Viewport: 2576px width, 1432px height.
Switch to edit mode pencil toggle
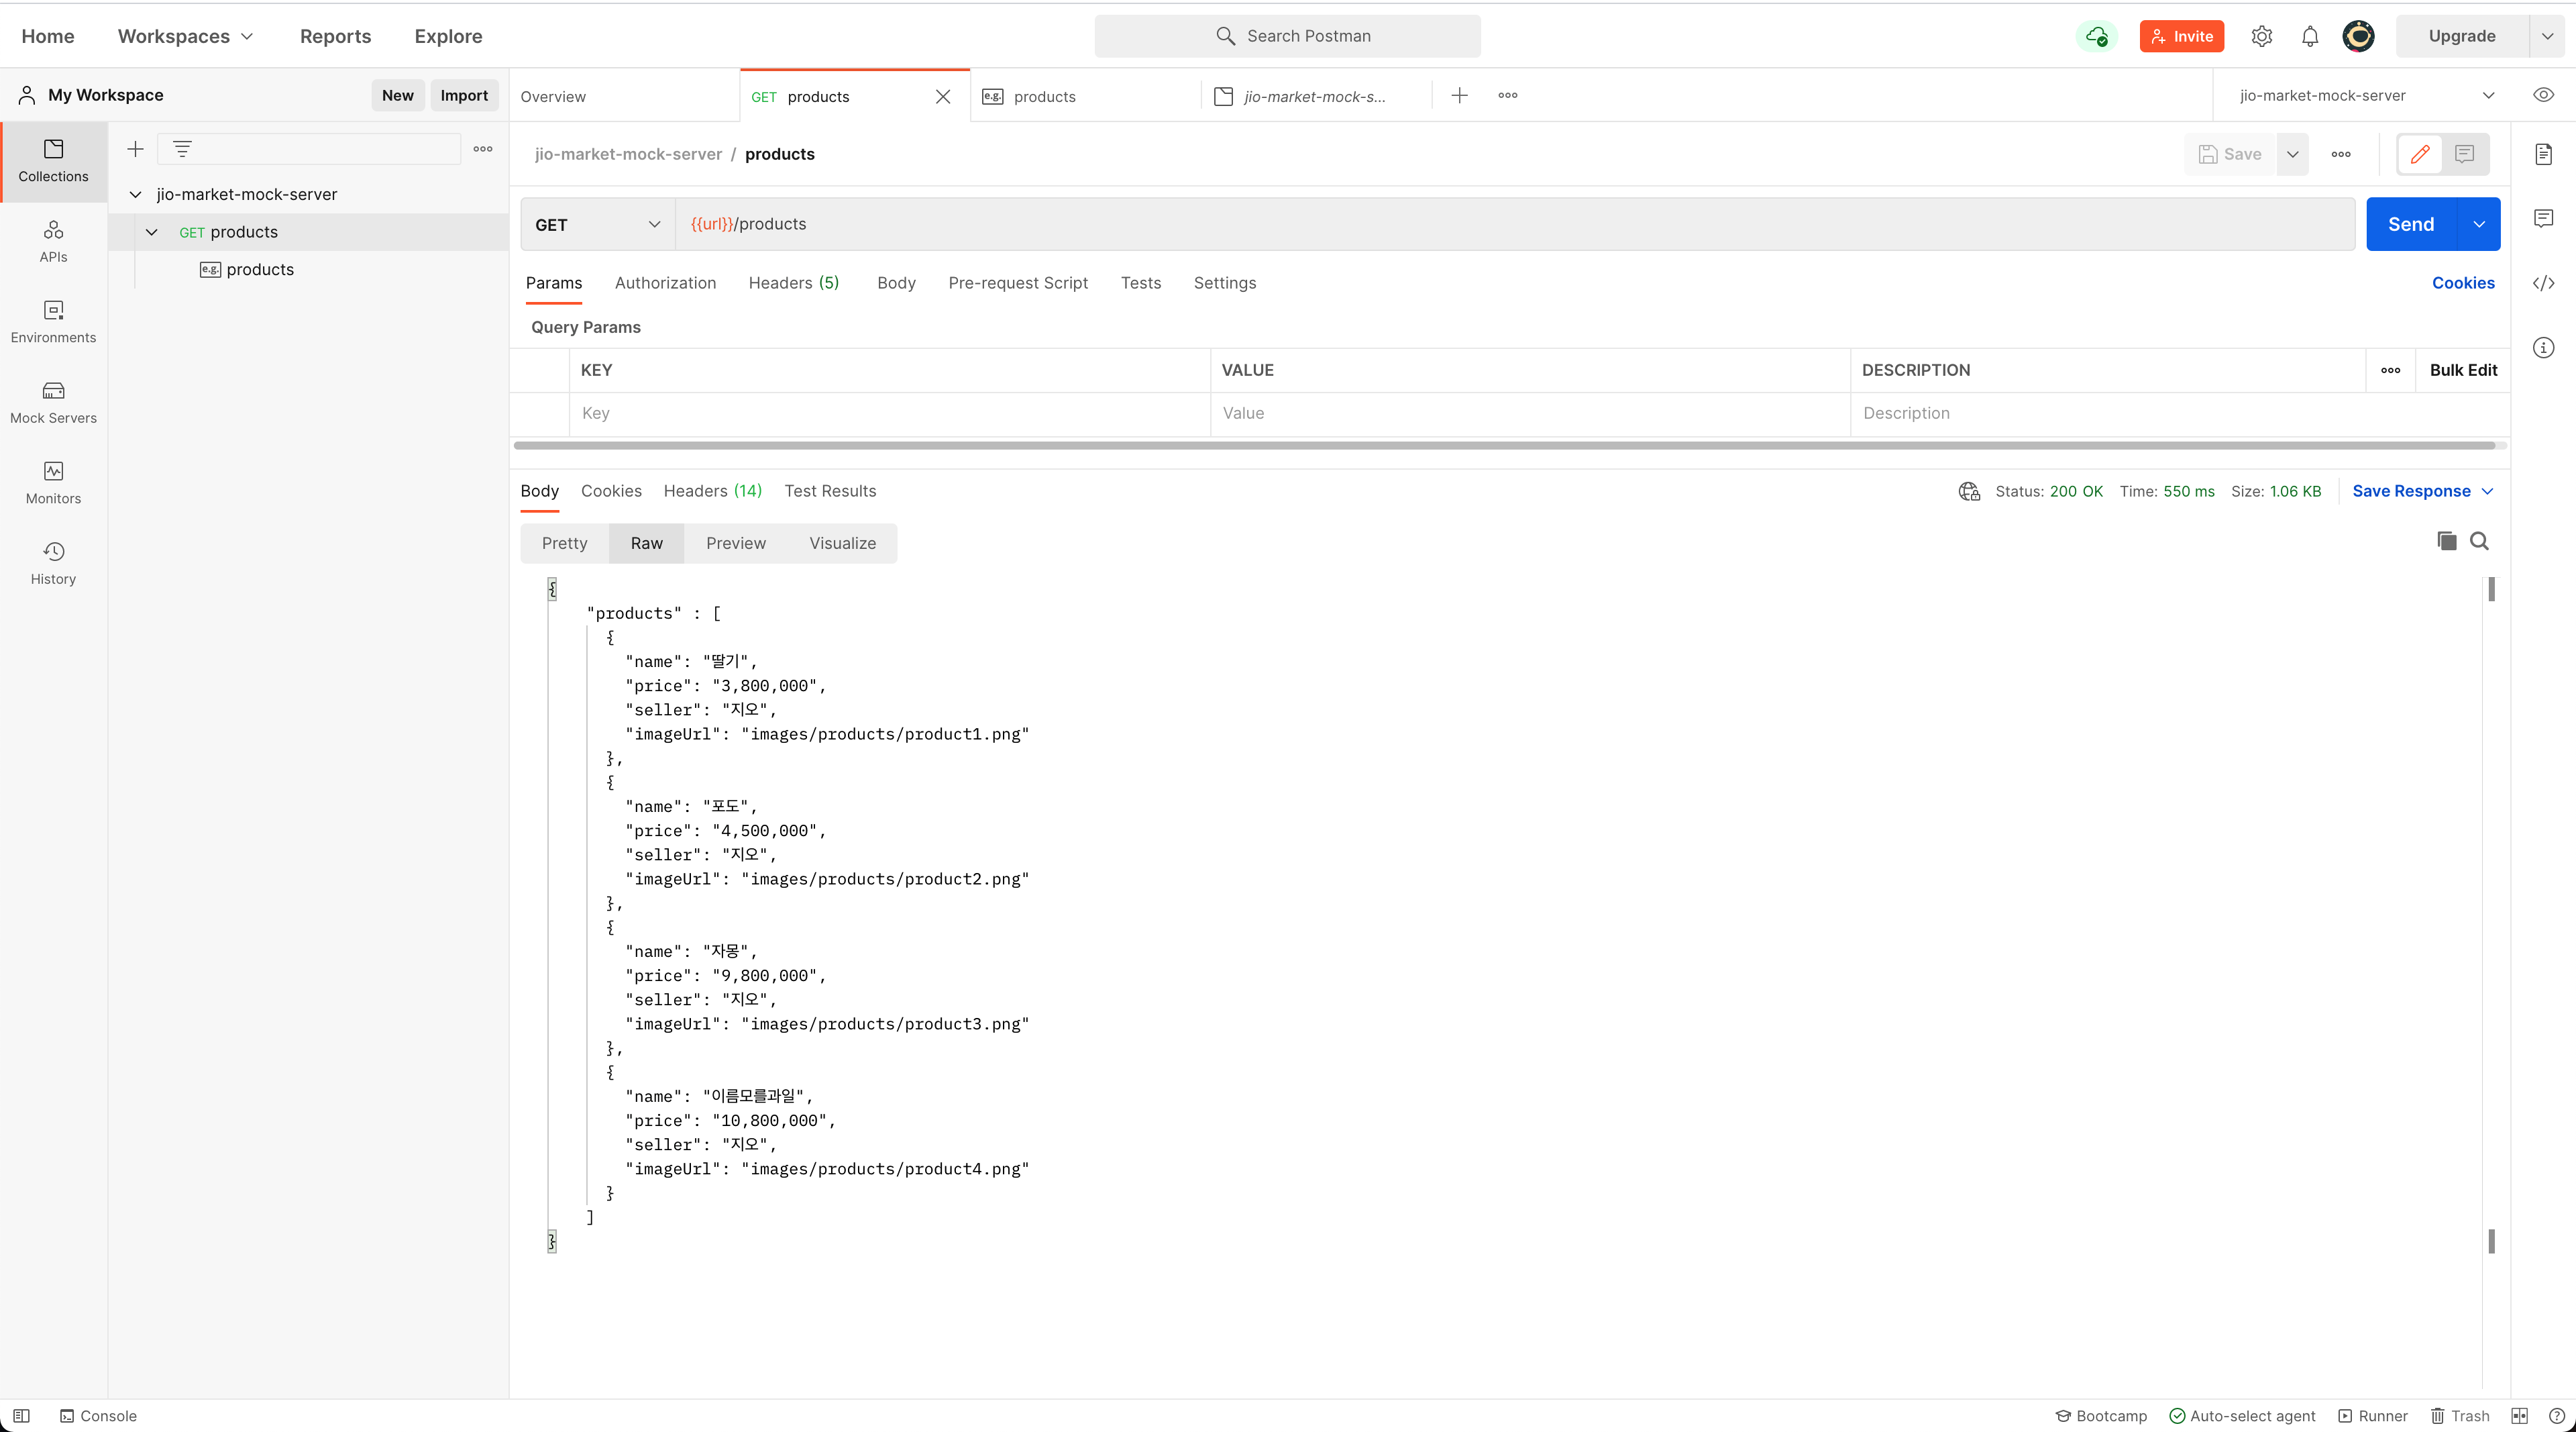[2419, 154]
